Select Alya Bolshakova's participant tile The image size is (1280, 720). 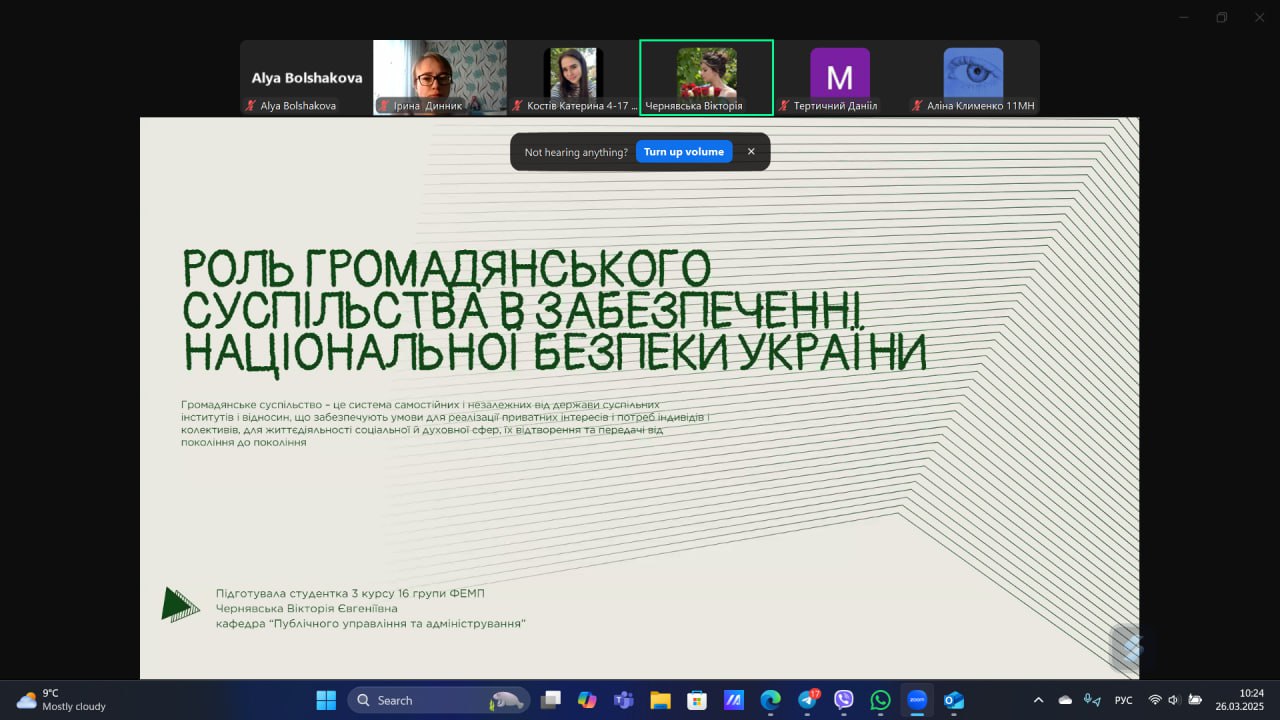(306, 78)
